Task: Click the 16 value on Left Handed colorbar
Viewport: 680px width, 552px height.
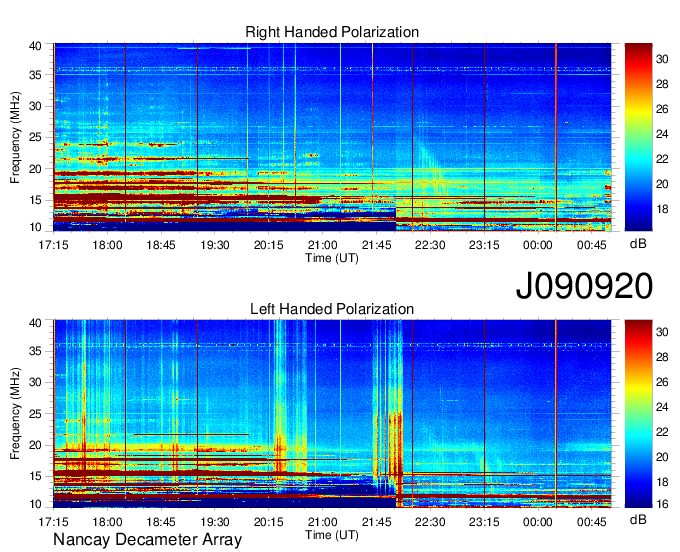Action: point(662,504)
